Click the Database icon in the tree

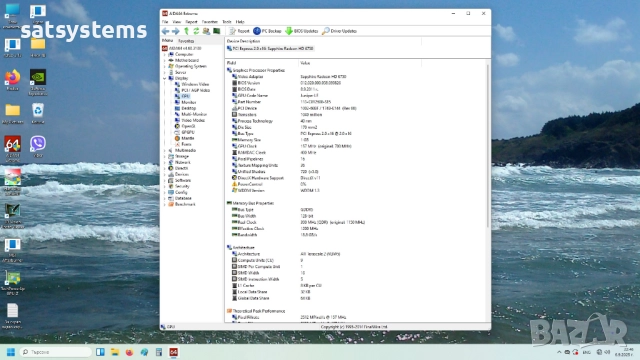171,198
